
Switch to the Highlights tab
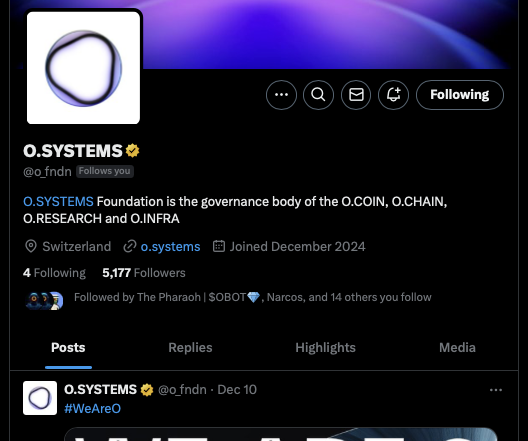click(325, 348)
